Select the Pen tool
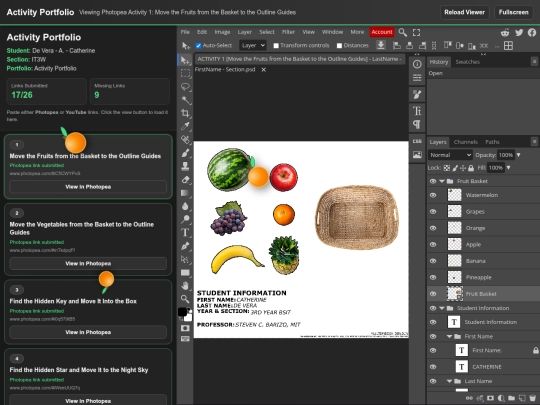This screenshot has height=405, width=540. click(185, 246)
